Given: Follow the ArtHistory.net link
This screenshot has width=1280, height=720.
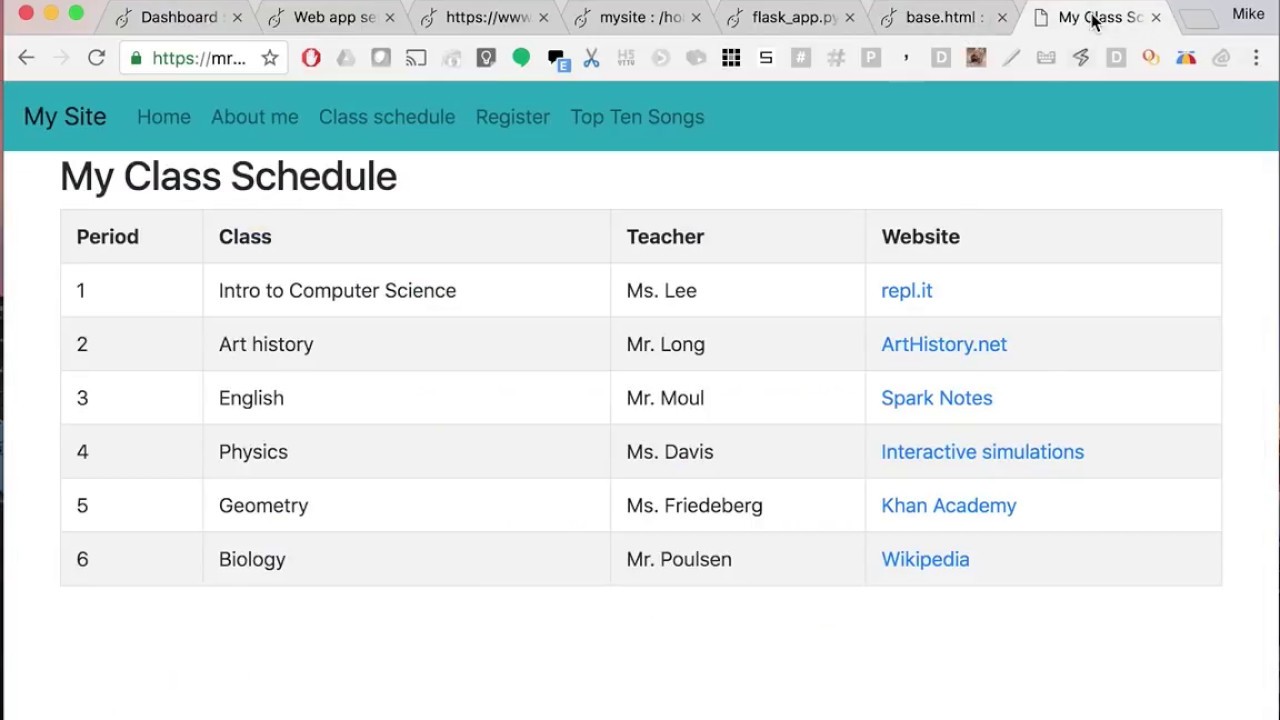Looking at the screenshot, I should click(x=943, y=344).
